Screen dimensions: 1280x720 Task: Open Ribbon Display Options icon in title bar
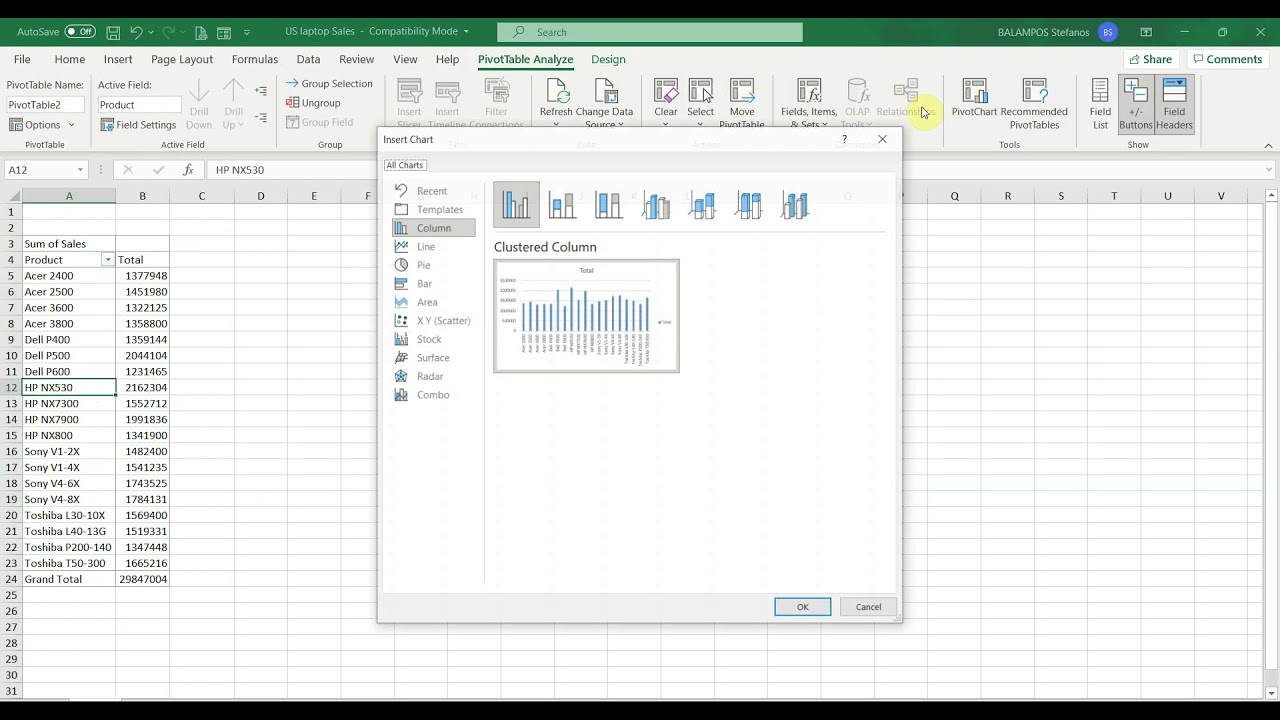coord(1146,32)
